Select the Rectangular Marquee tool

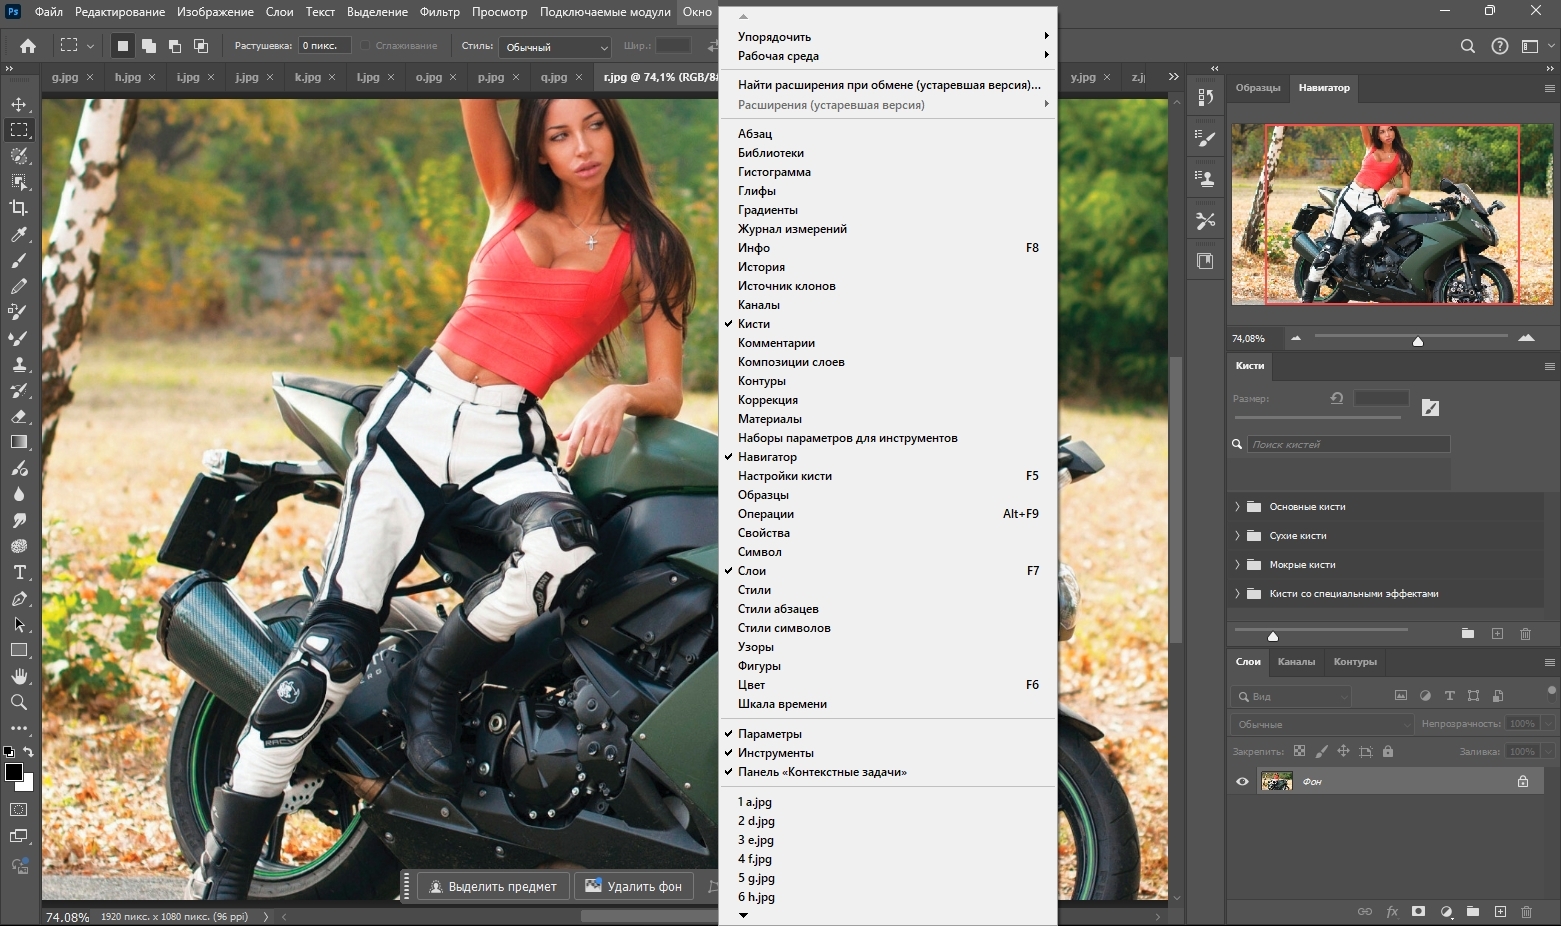click(19, 130)
